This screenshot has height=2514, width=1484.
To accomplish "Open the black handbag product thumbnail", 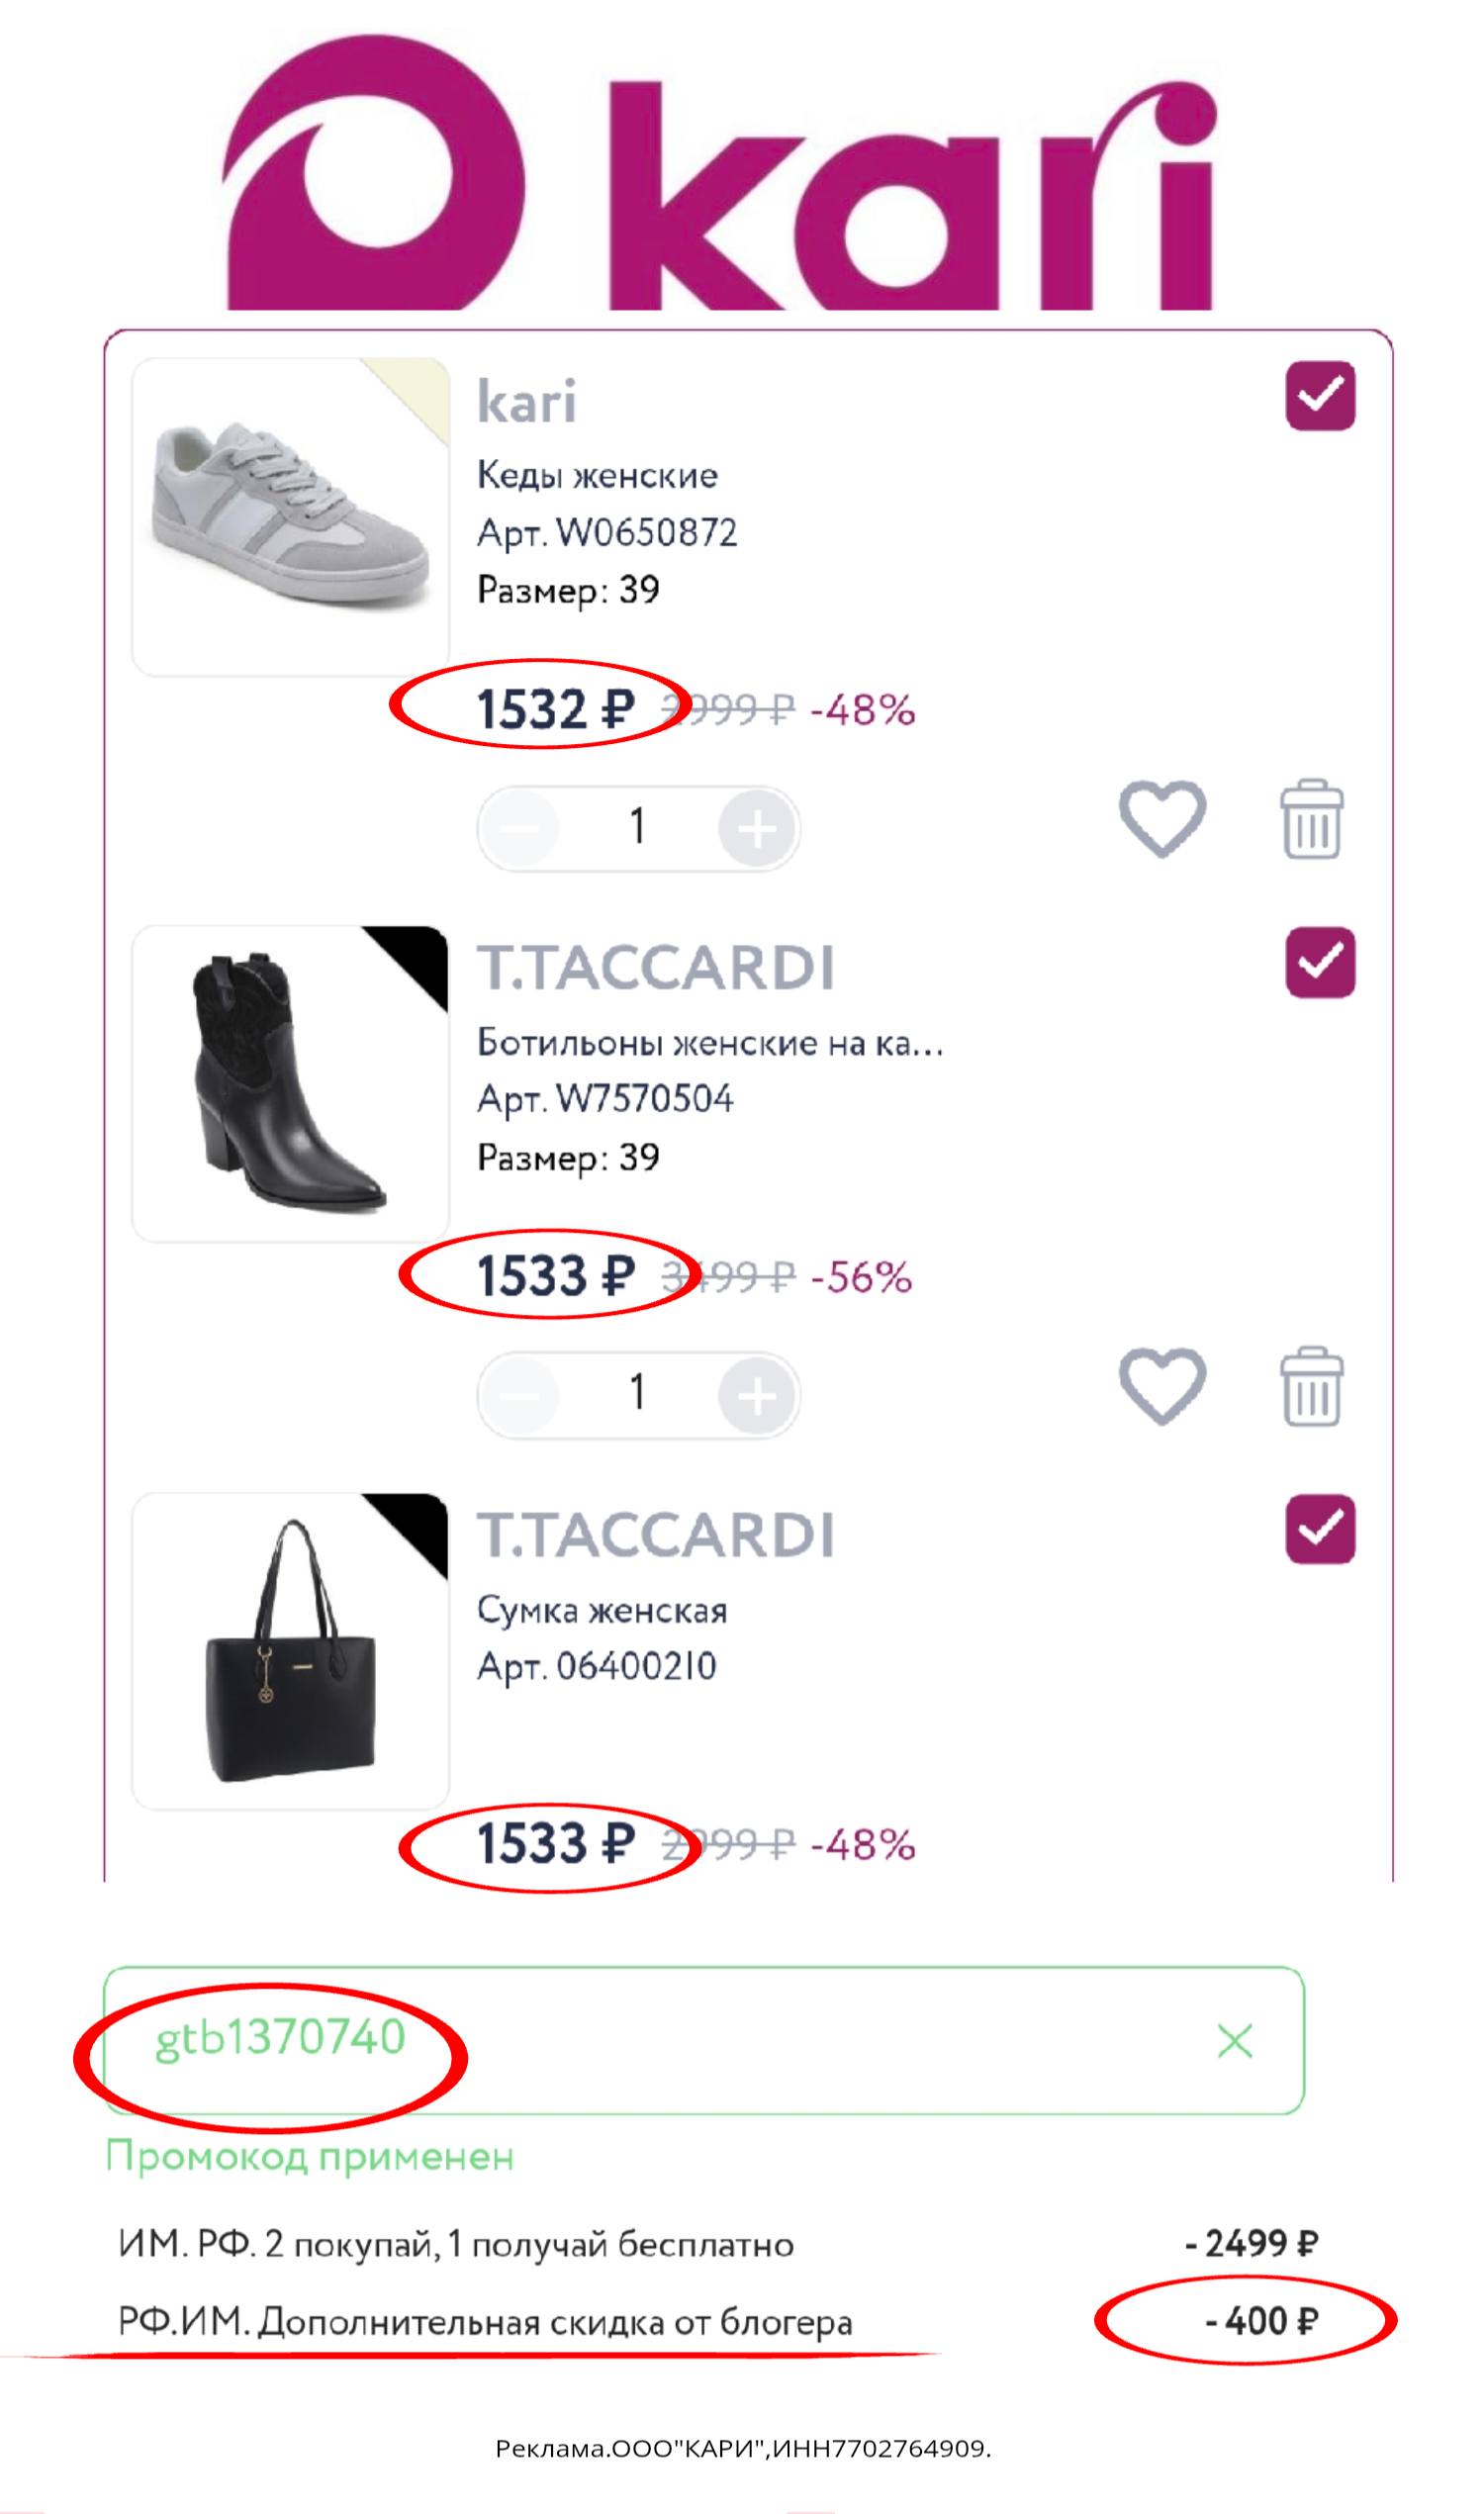I will (290, 1651).
